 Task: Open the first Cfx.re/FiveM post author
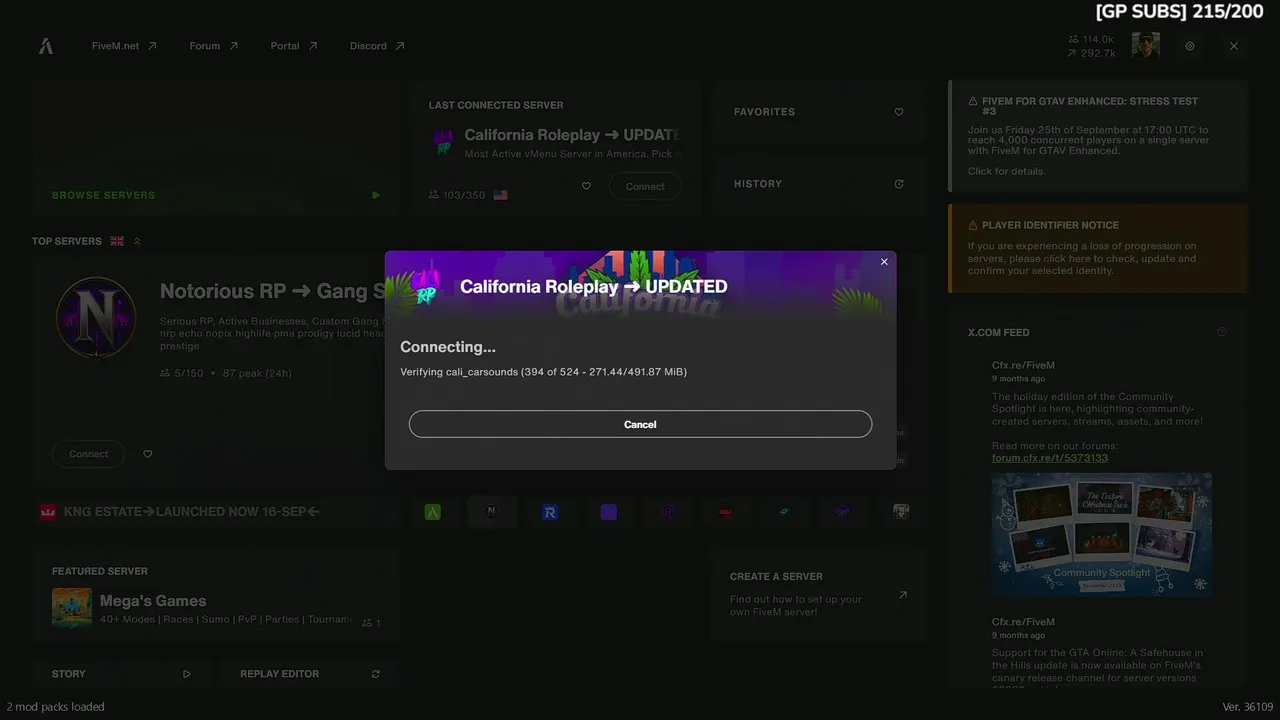point(1023,365)
